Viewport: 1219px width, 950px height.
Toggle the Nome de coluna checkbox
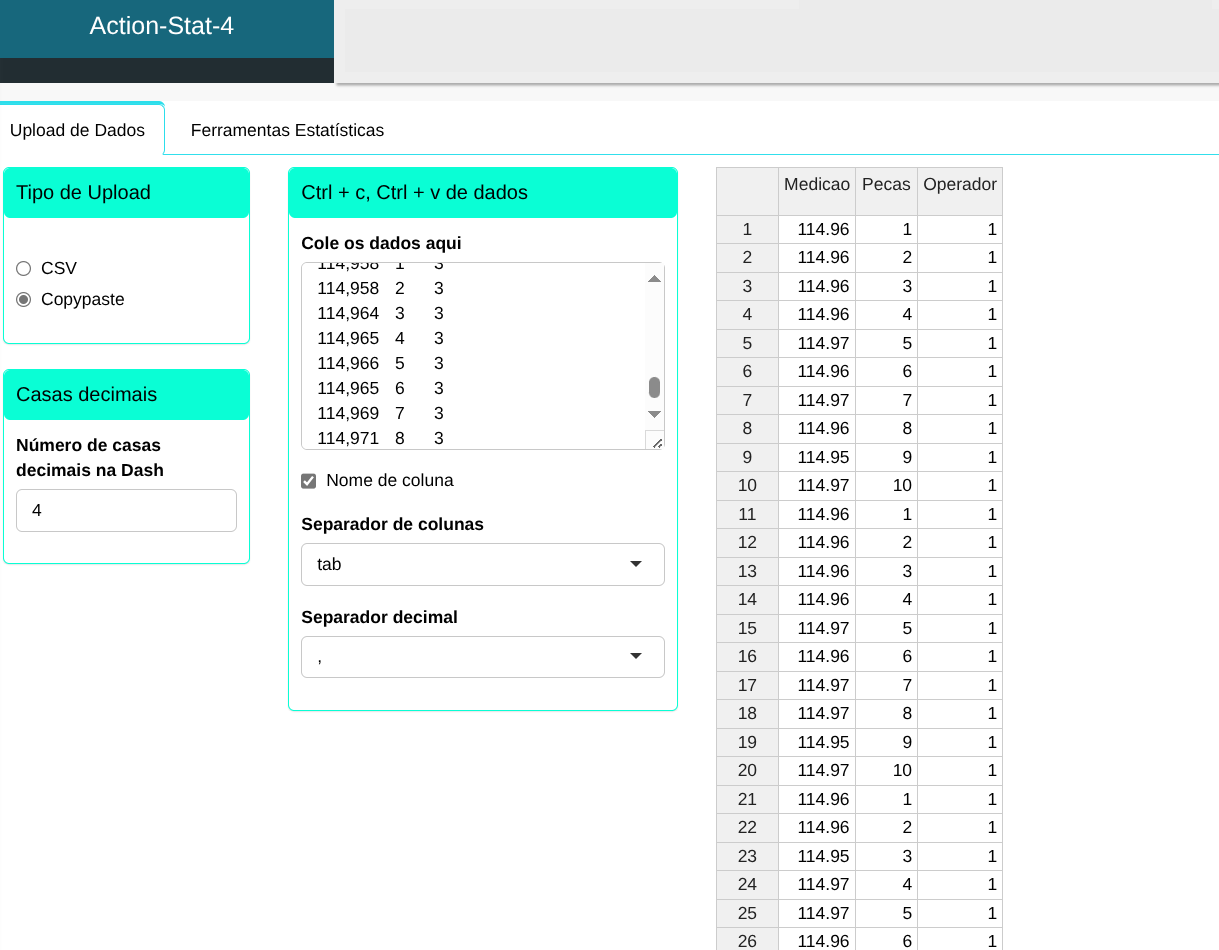tap(309, 481)
